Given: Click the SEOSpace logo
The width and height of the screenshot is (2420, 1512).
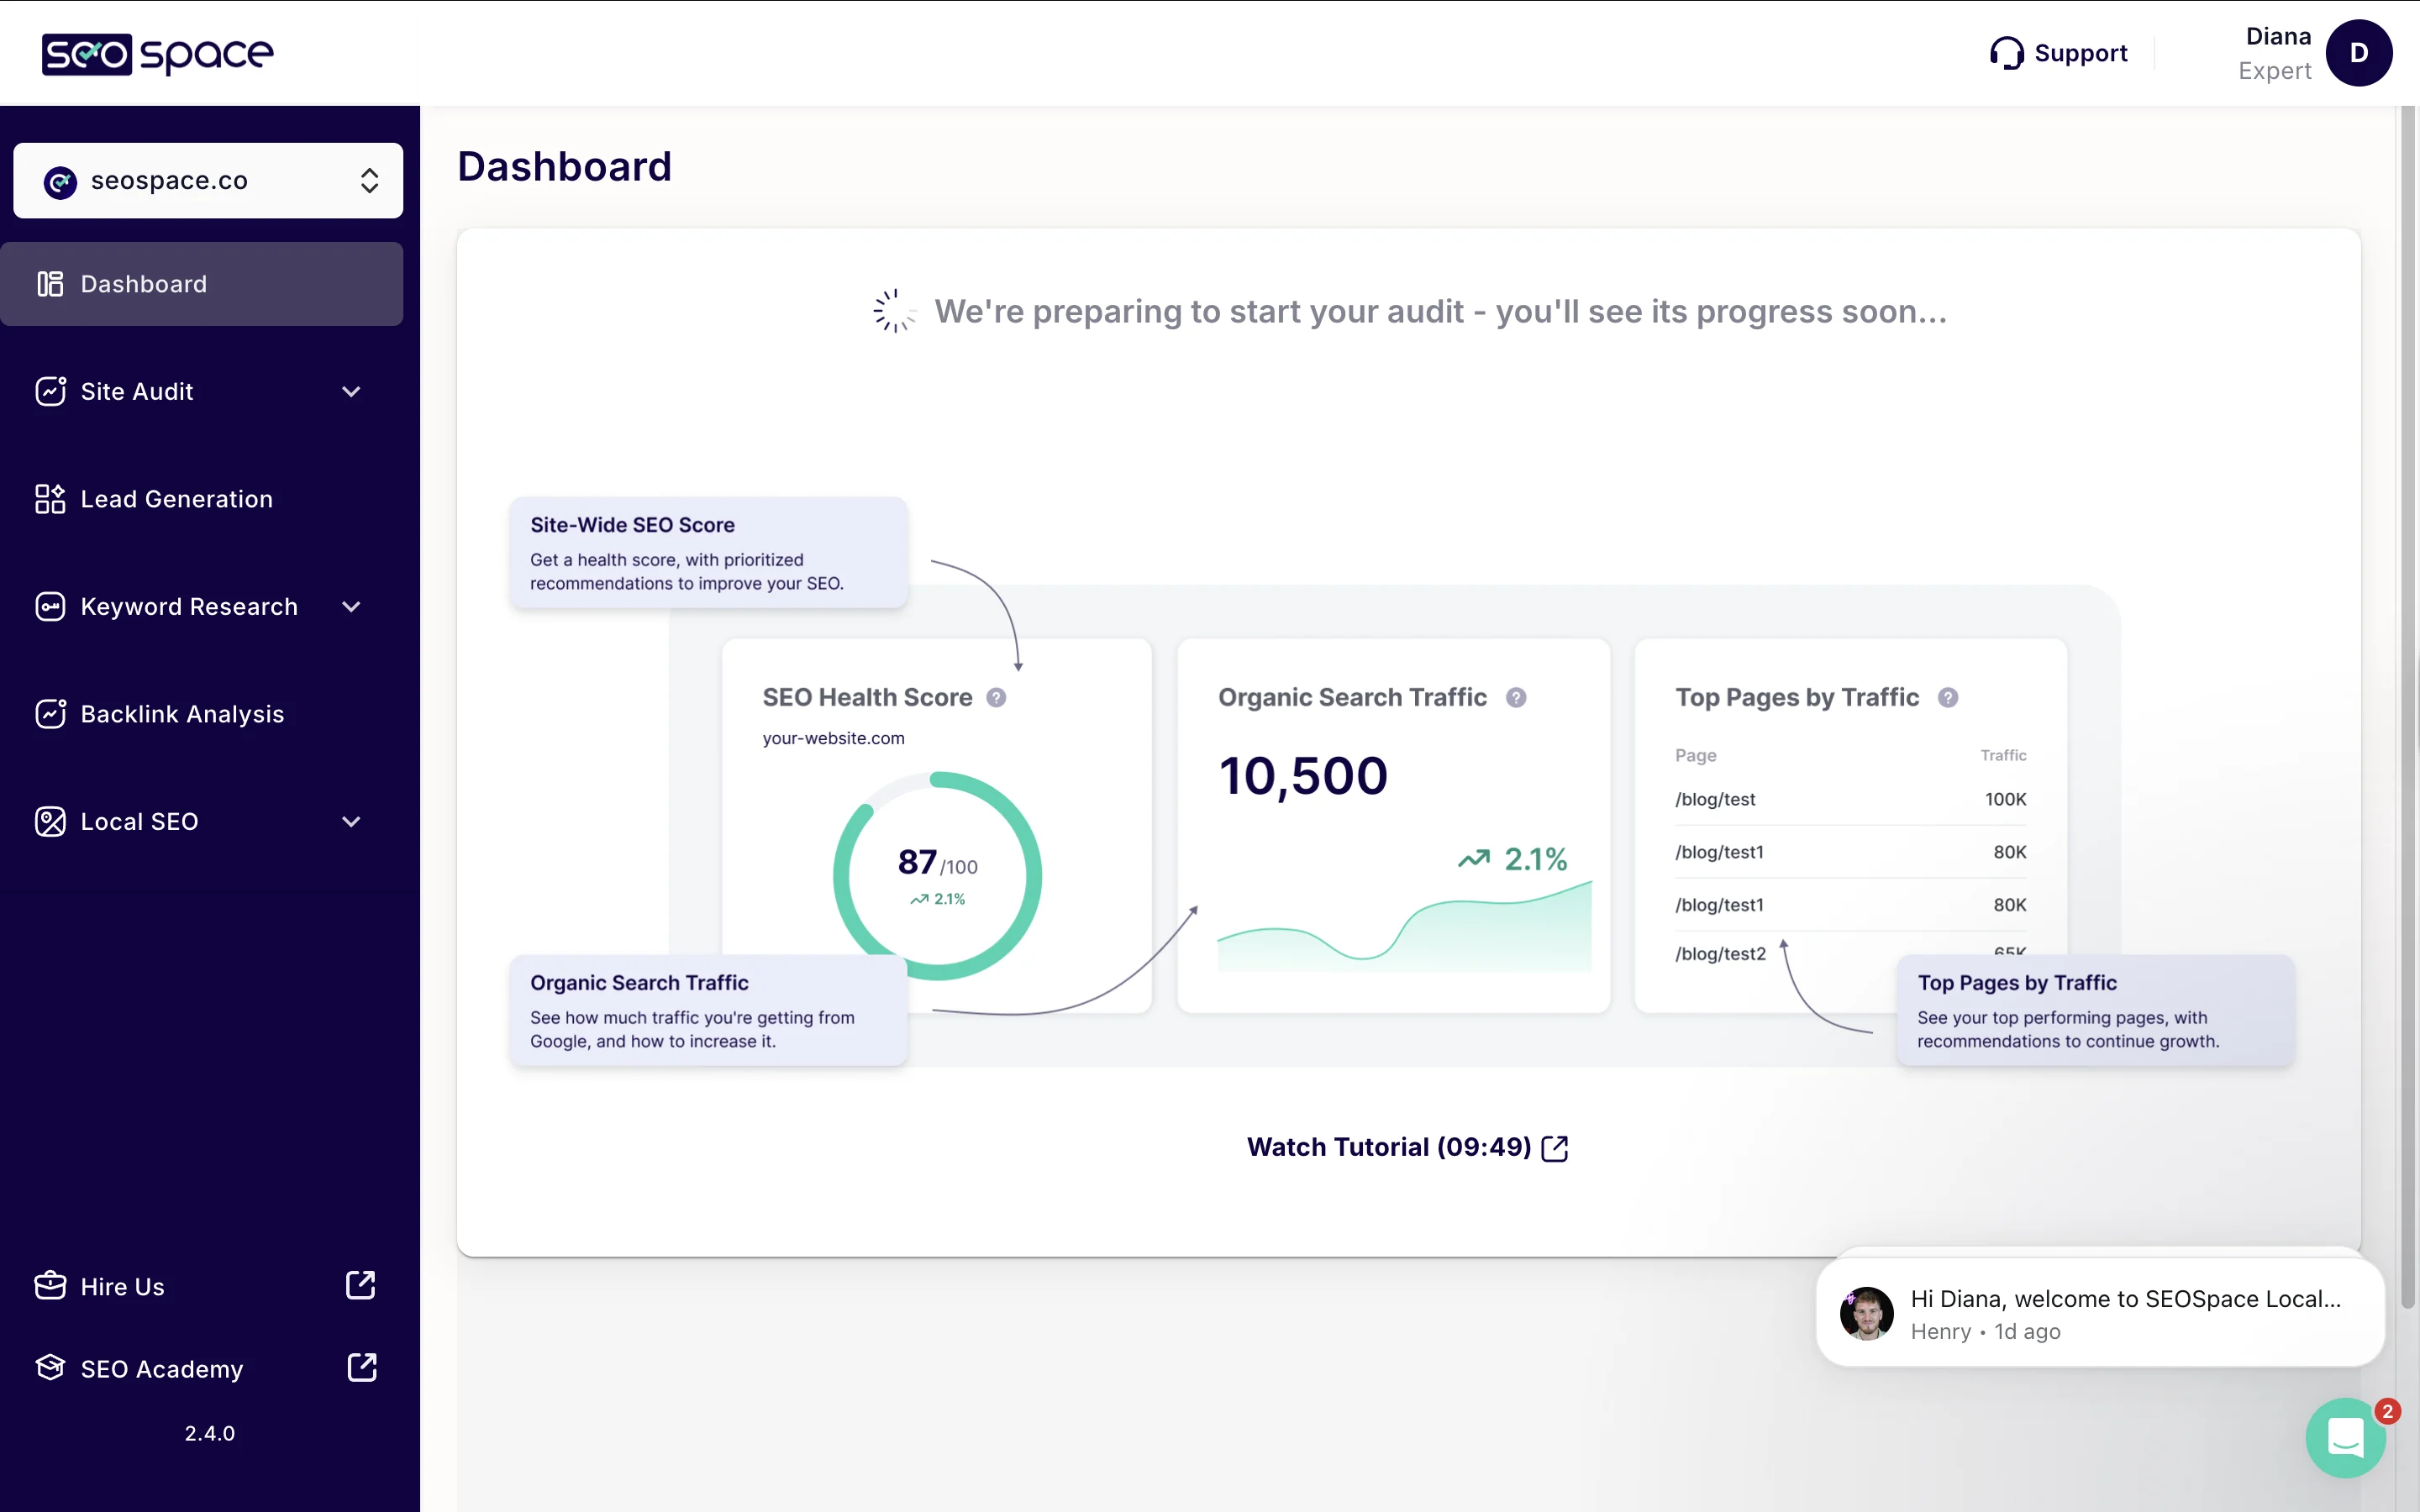Looking at the screenshot, I should coord(157,54).
